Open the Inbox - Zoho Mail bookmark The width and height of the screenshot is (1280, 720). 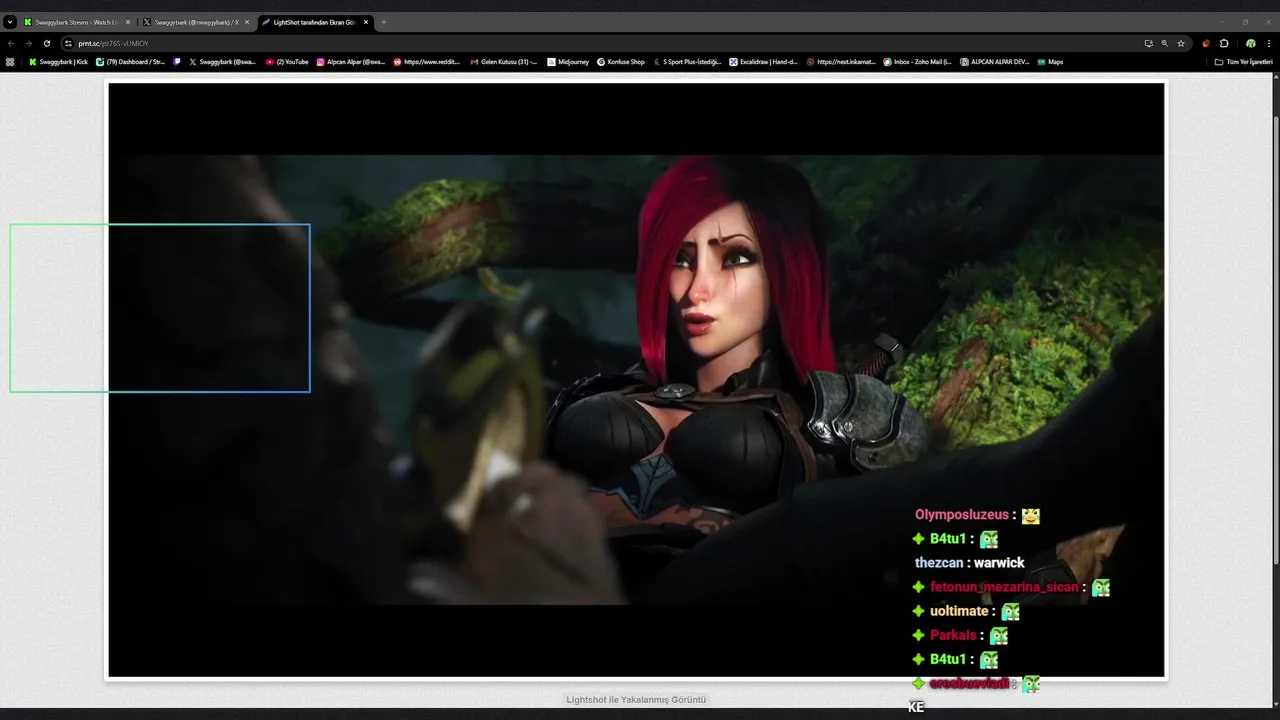coord(917,62)
